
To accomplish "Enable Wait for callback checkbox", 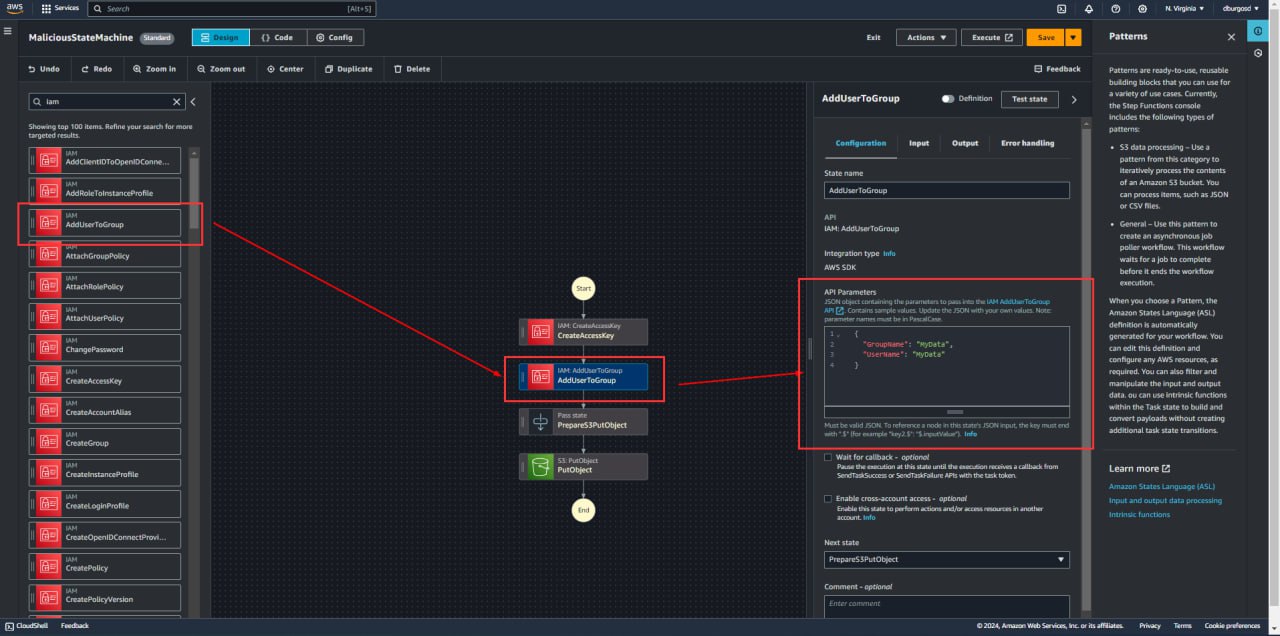I will point(828,457).
